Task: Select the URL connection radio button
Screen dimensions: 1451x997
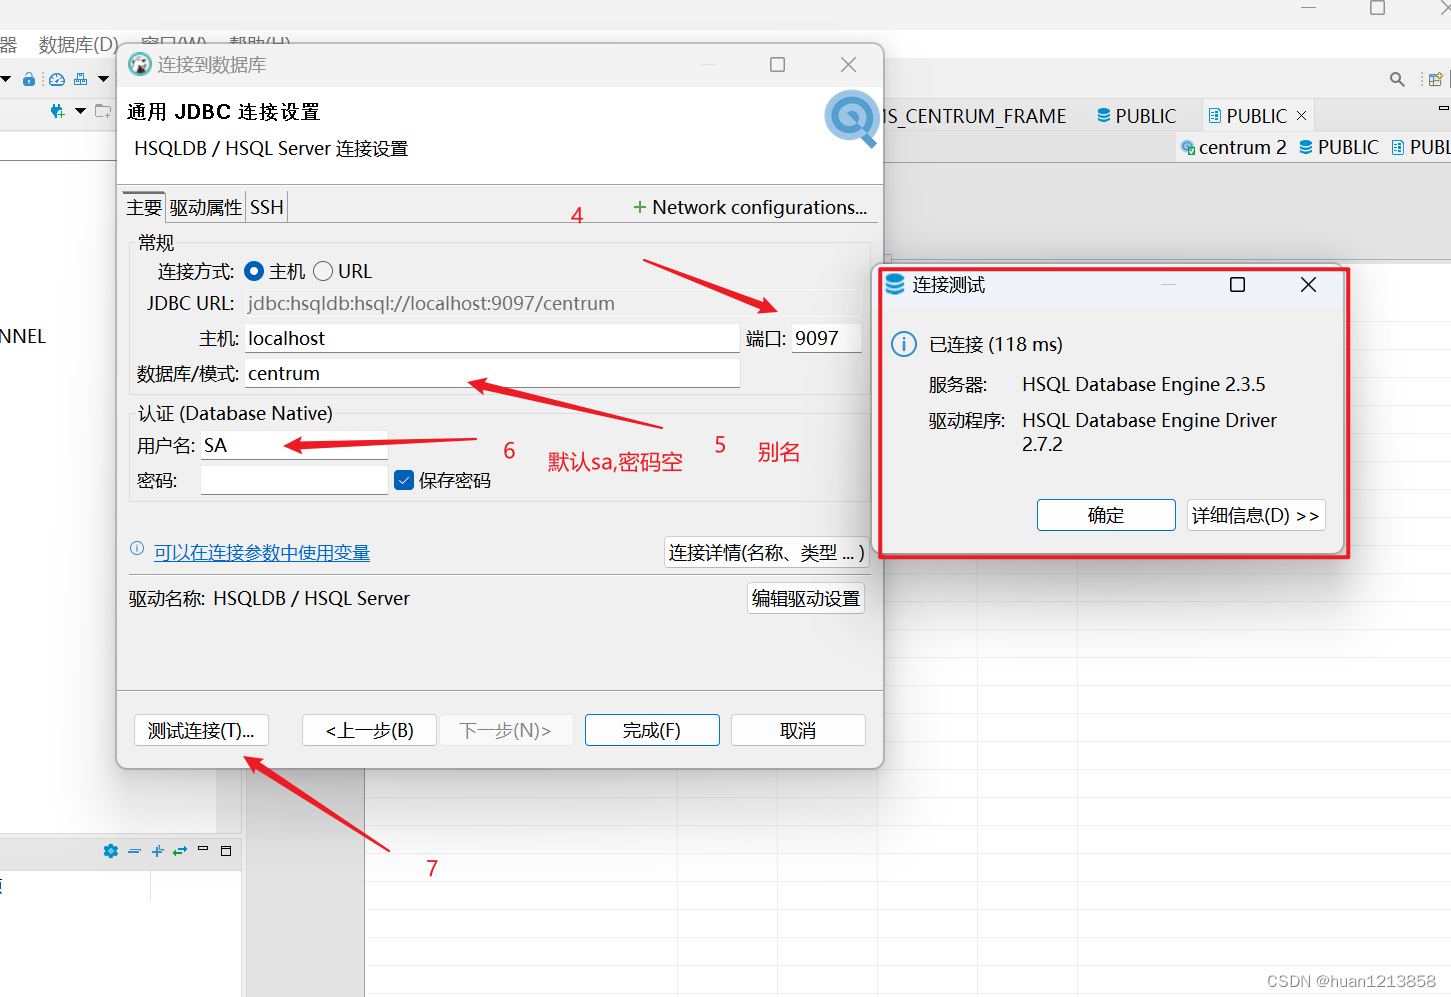Action: (x=323, y=271)
